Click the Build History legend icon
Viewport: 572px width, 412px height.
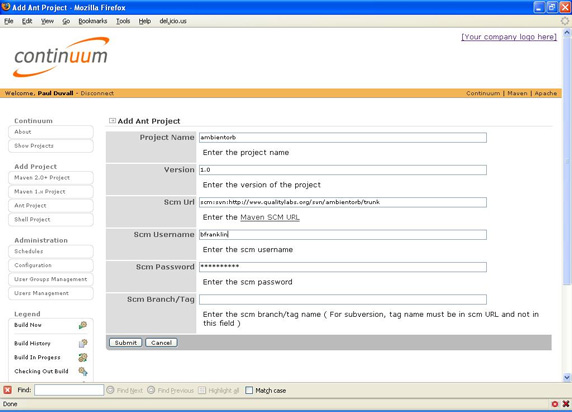pyautogui.click(x=83, y=343)
